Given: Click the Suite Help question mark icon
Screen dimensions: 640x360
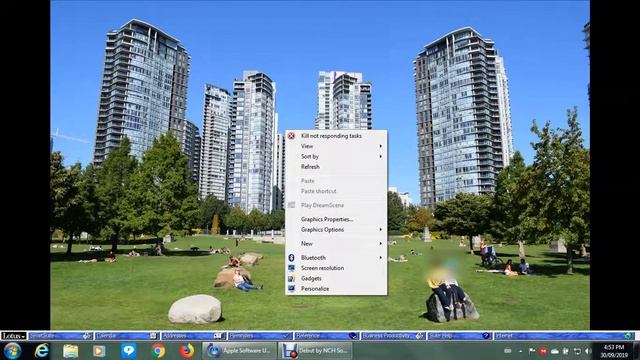Looking at the screenshot, I should pos(486,336).
